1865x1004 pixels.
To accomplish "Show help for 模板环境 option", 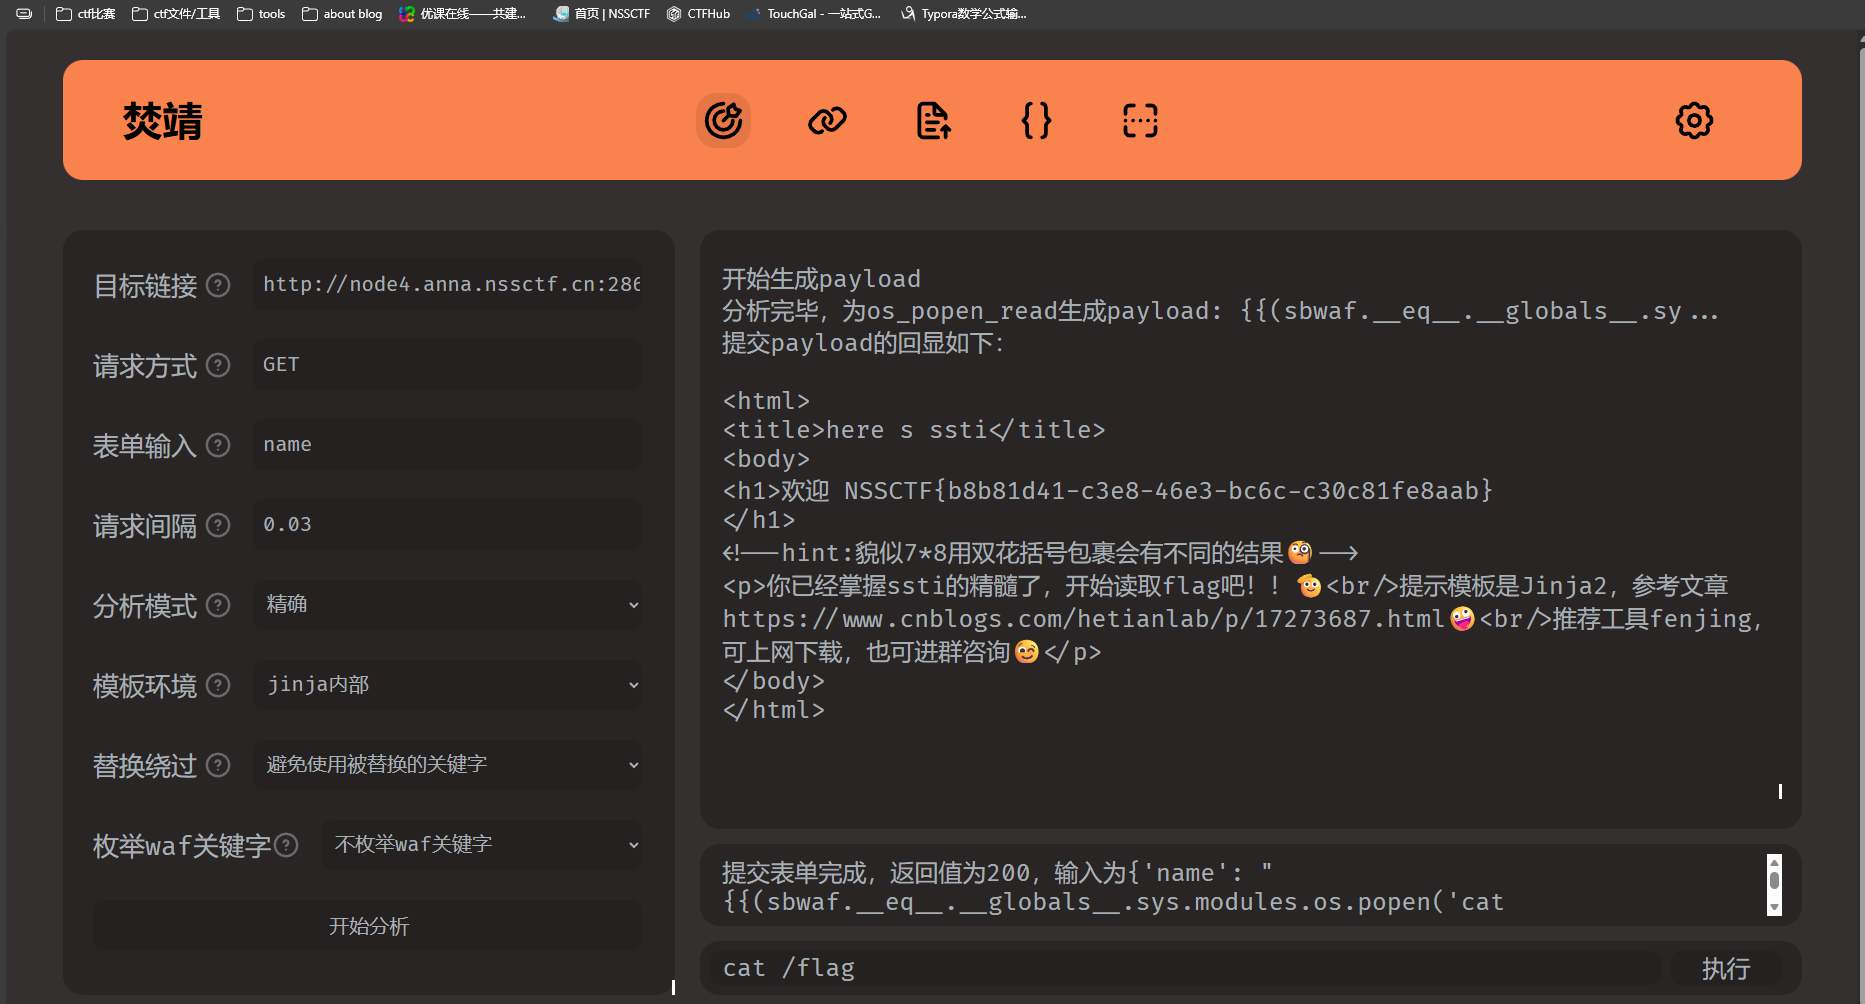I will [x=218, y=685].
